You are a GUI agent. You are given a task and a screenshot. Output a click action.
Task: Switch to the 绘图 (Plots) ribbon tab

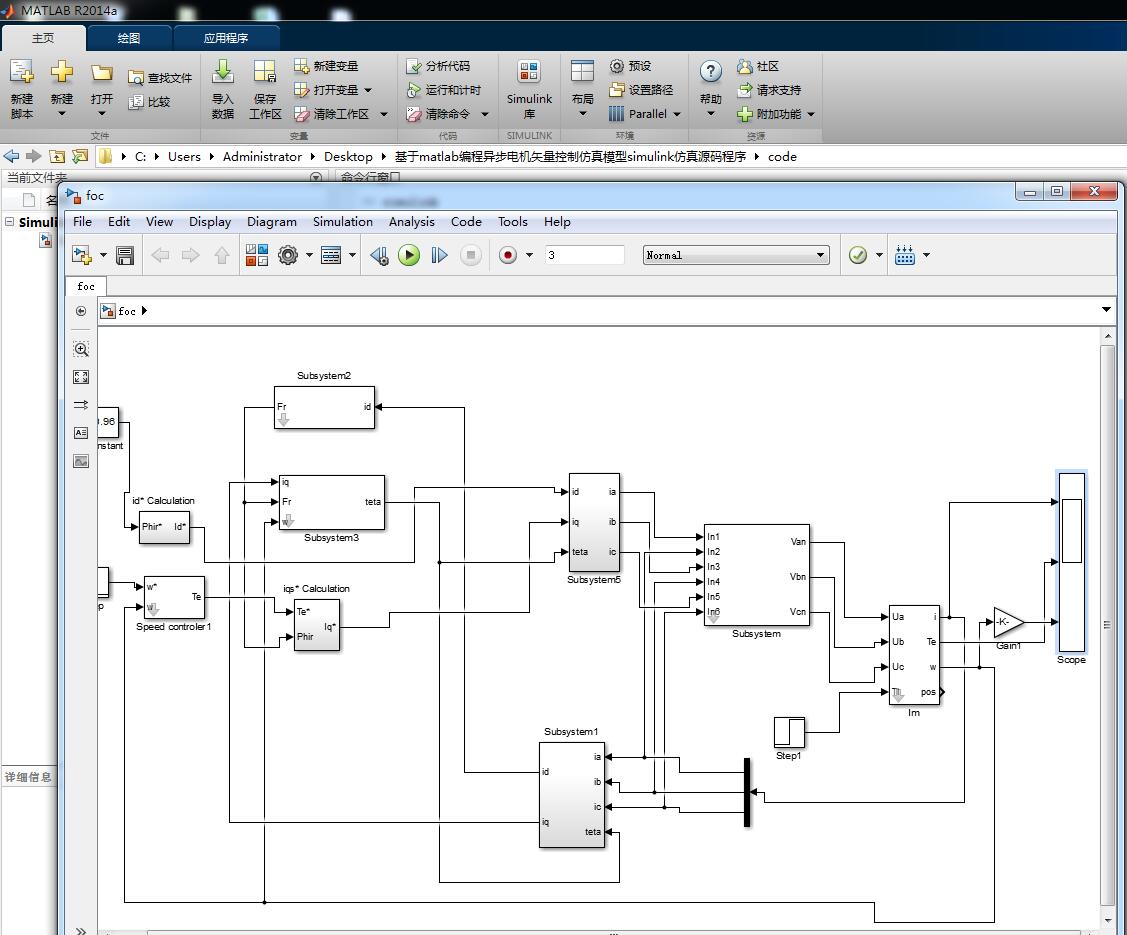point(129,38)
